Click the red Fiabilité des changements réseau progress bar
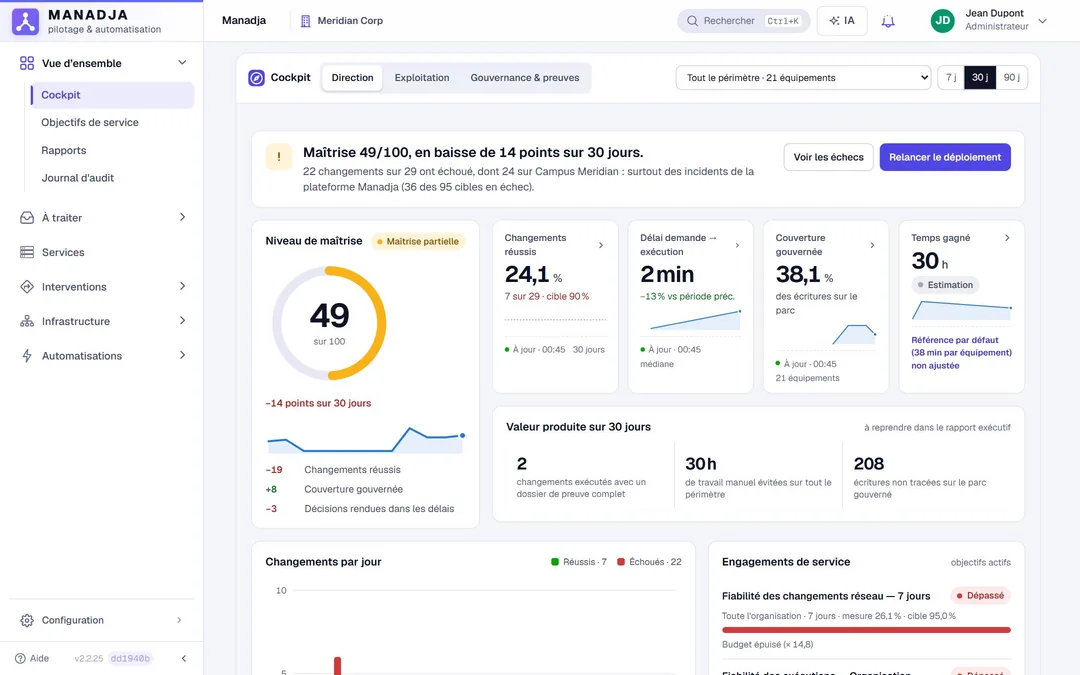 coord(866,630)
